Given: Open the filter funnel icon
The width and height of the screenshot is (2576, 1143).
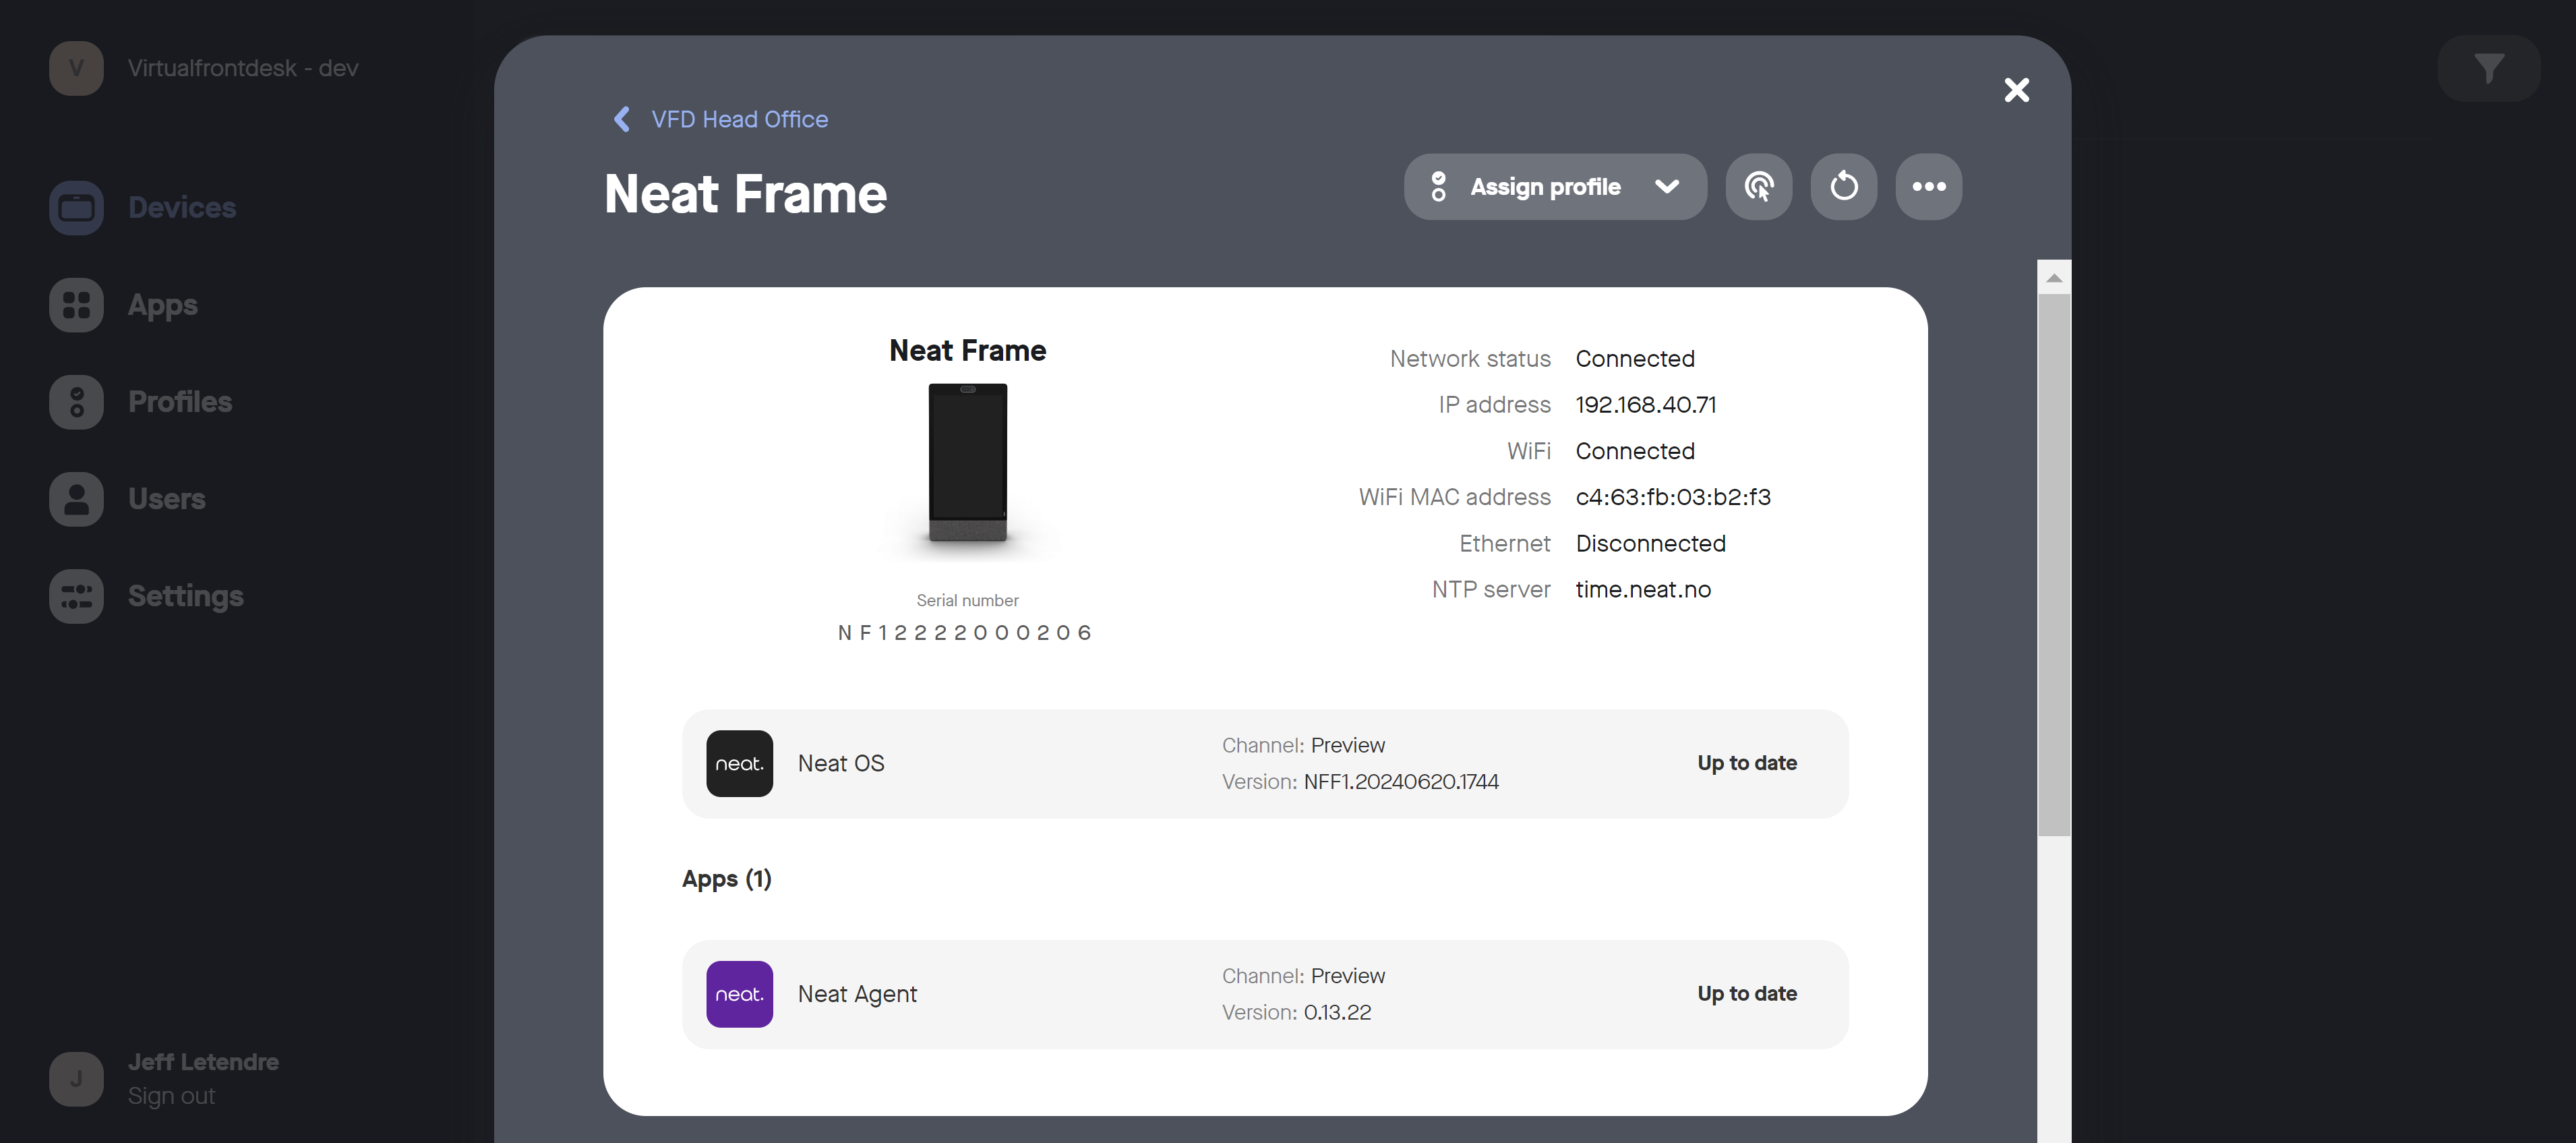Looking at the screenshot, I should coord(2488,68).
